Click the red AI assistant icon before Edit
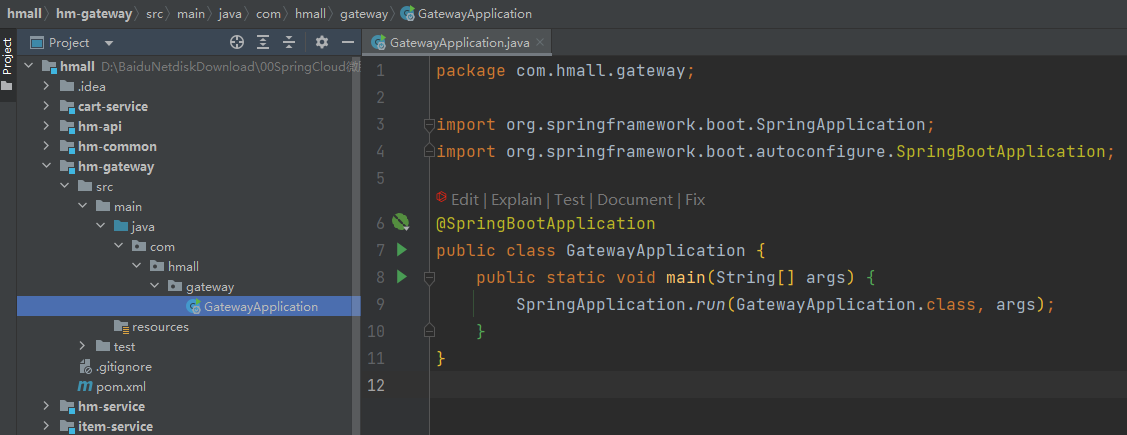The image size is (1127, 435). click(x=441, y=198)
